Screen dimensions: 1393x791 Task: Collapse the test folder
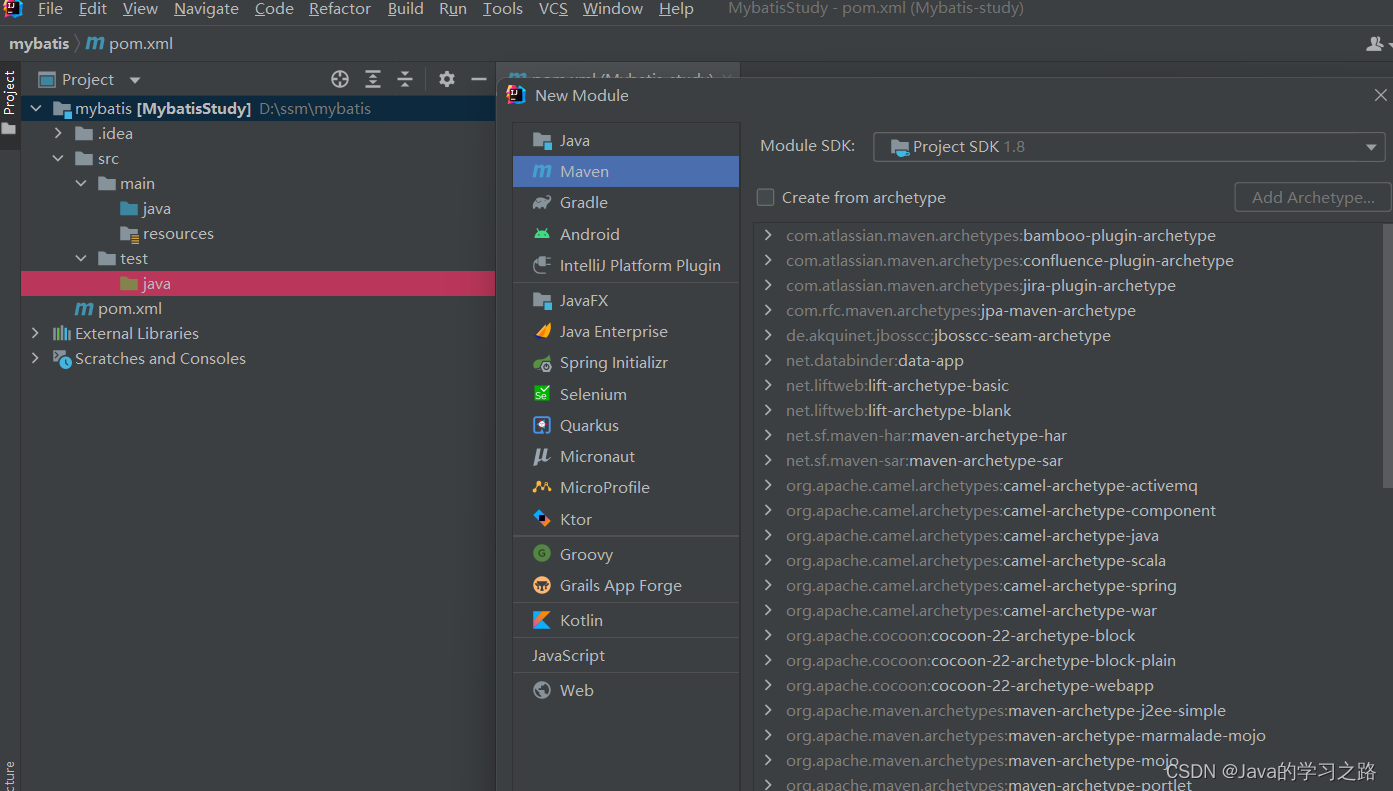tap(82, 259)
